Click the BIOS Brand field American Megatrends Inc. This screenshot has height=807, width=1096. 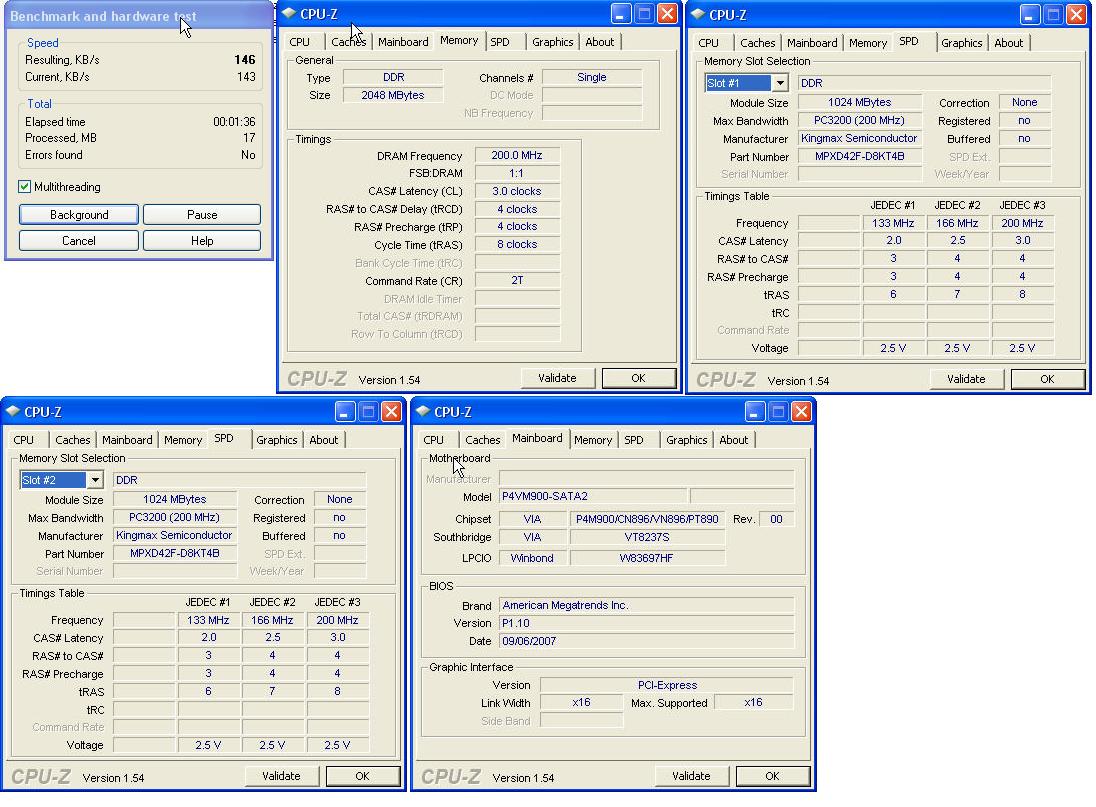(x=647, y=605)
